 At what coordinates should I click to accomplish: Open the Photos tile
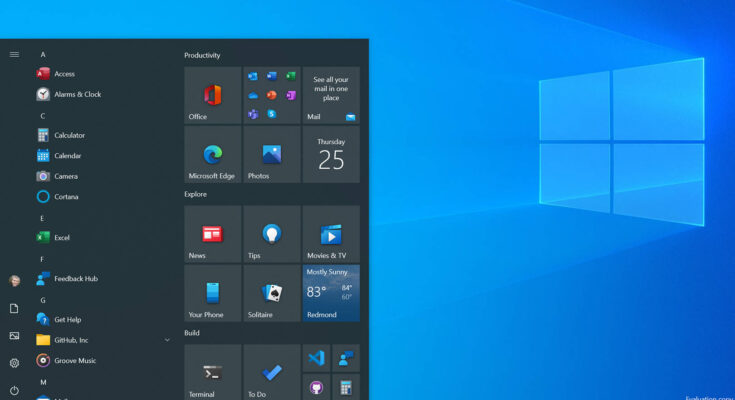271,154
